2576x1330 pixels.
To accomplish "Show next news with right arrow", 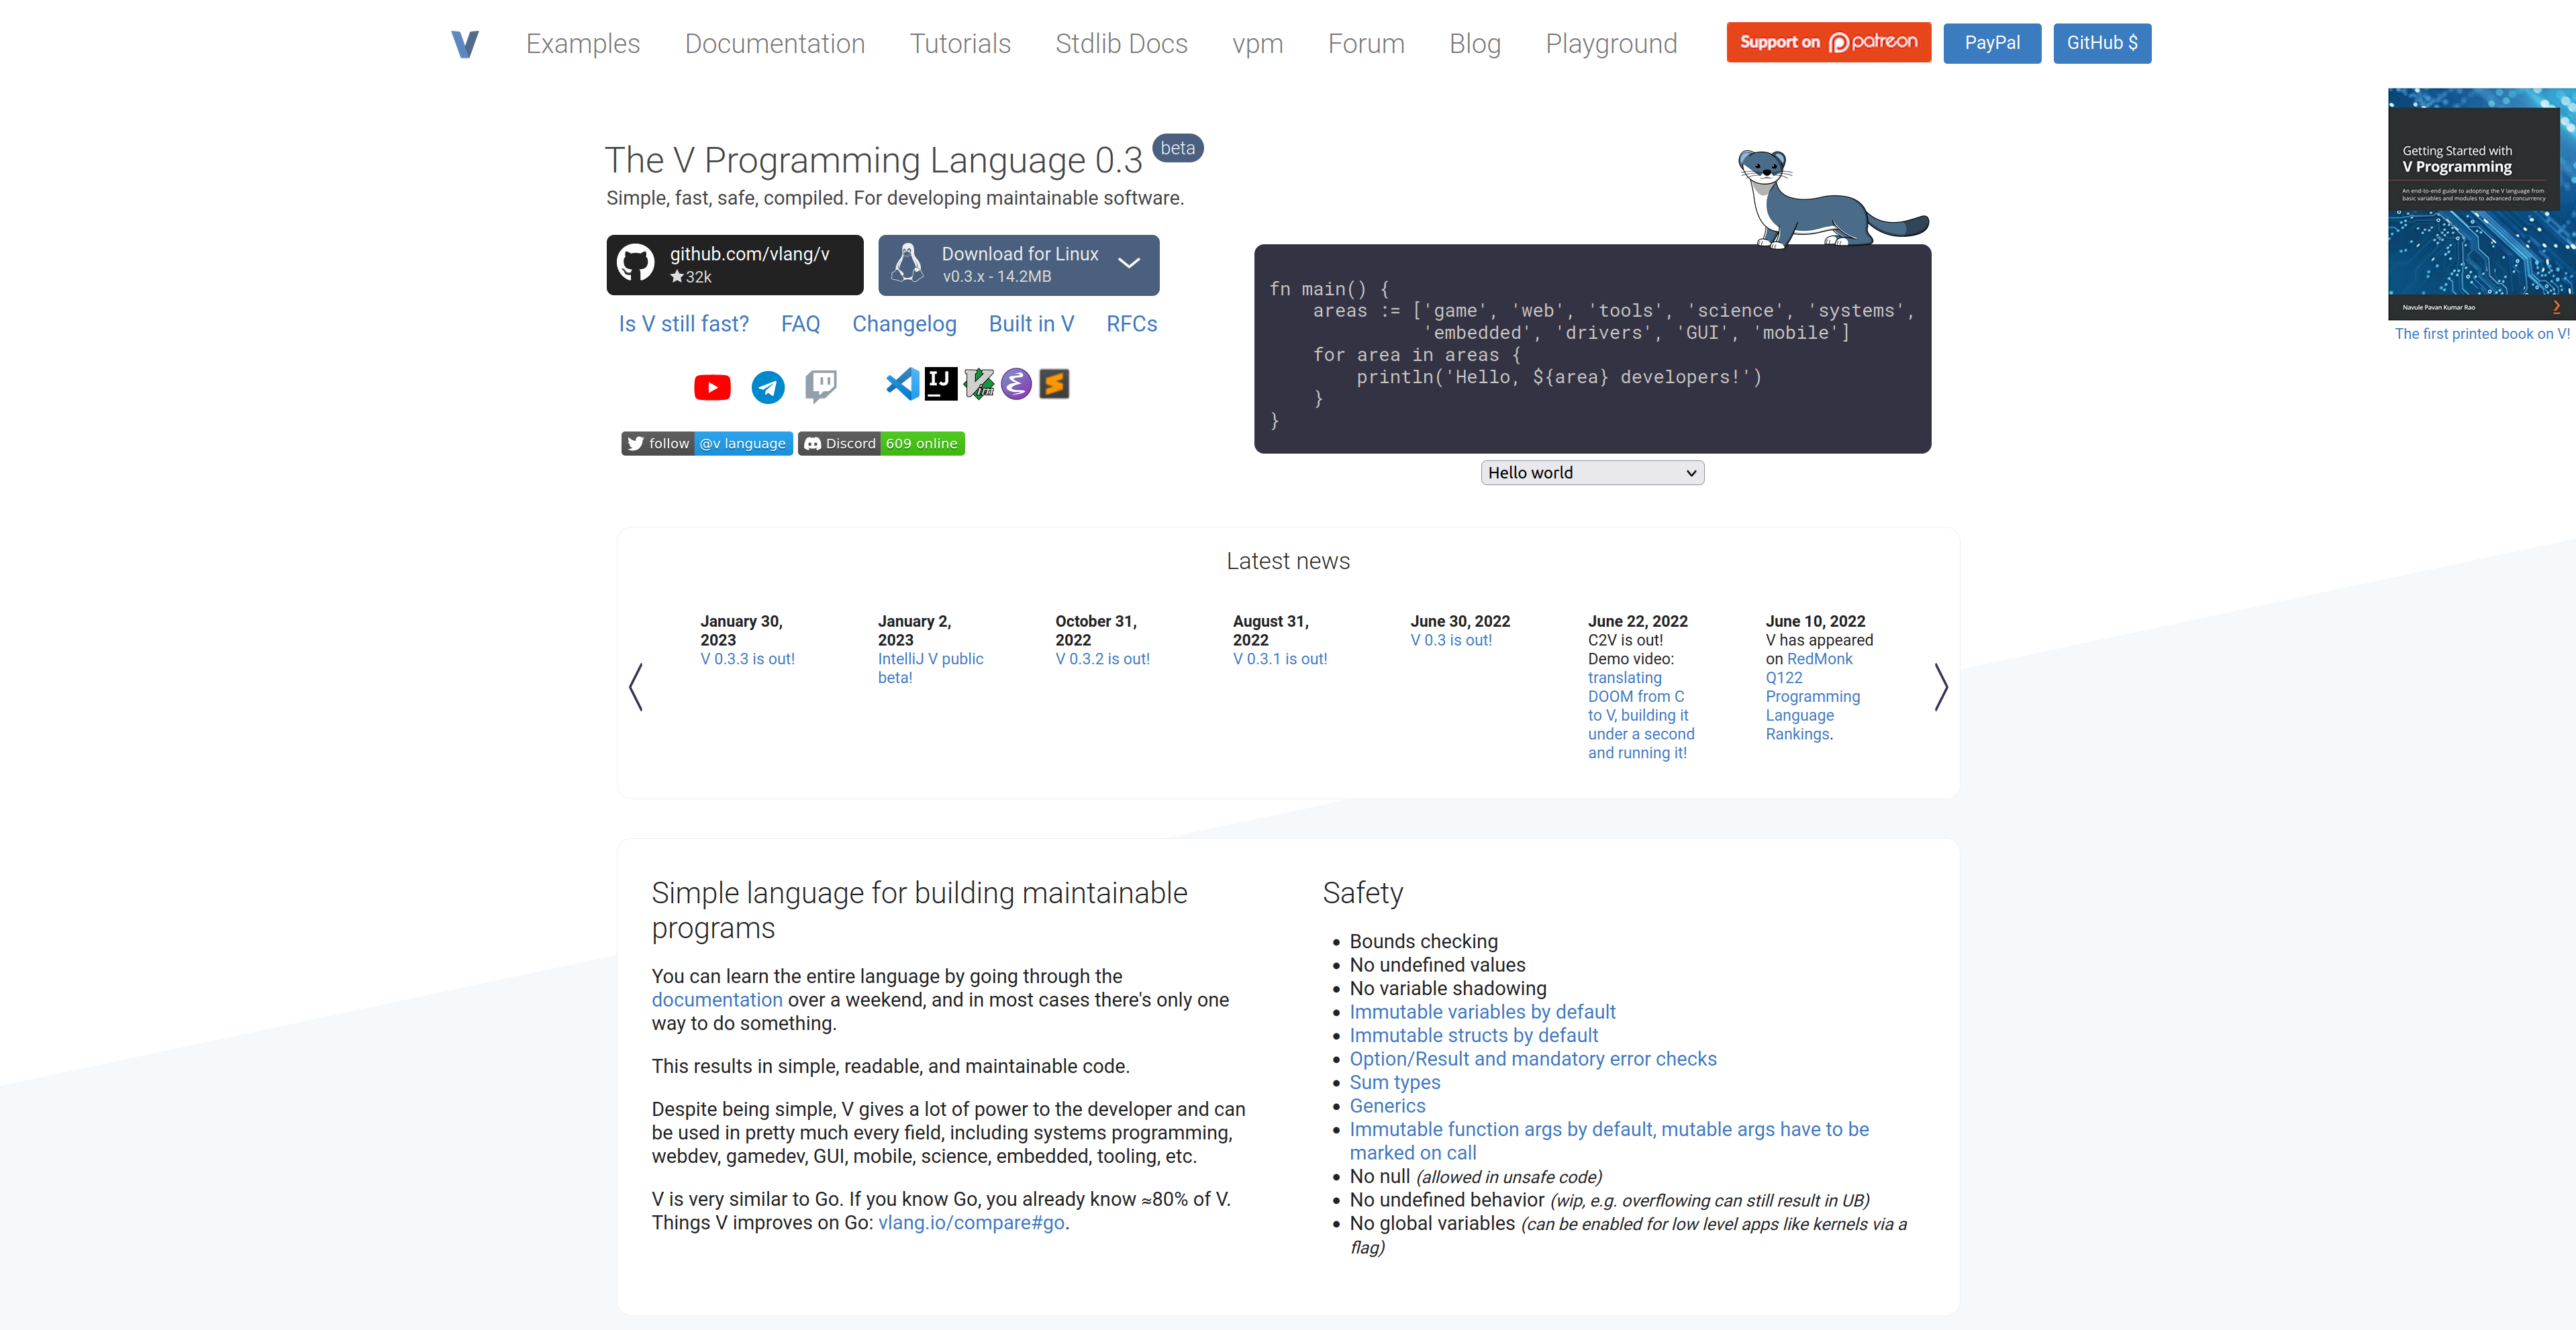I will pyautogui.click(x=1940, y=687).
